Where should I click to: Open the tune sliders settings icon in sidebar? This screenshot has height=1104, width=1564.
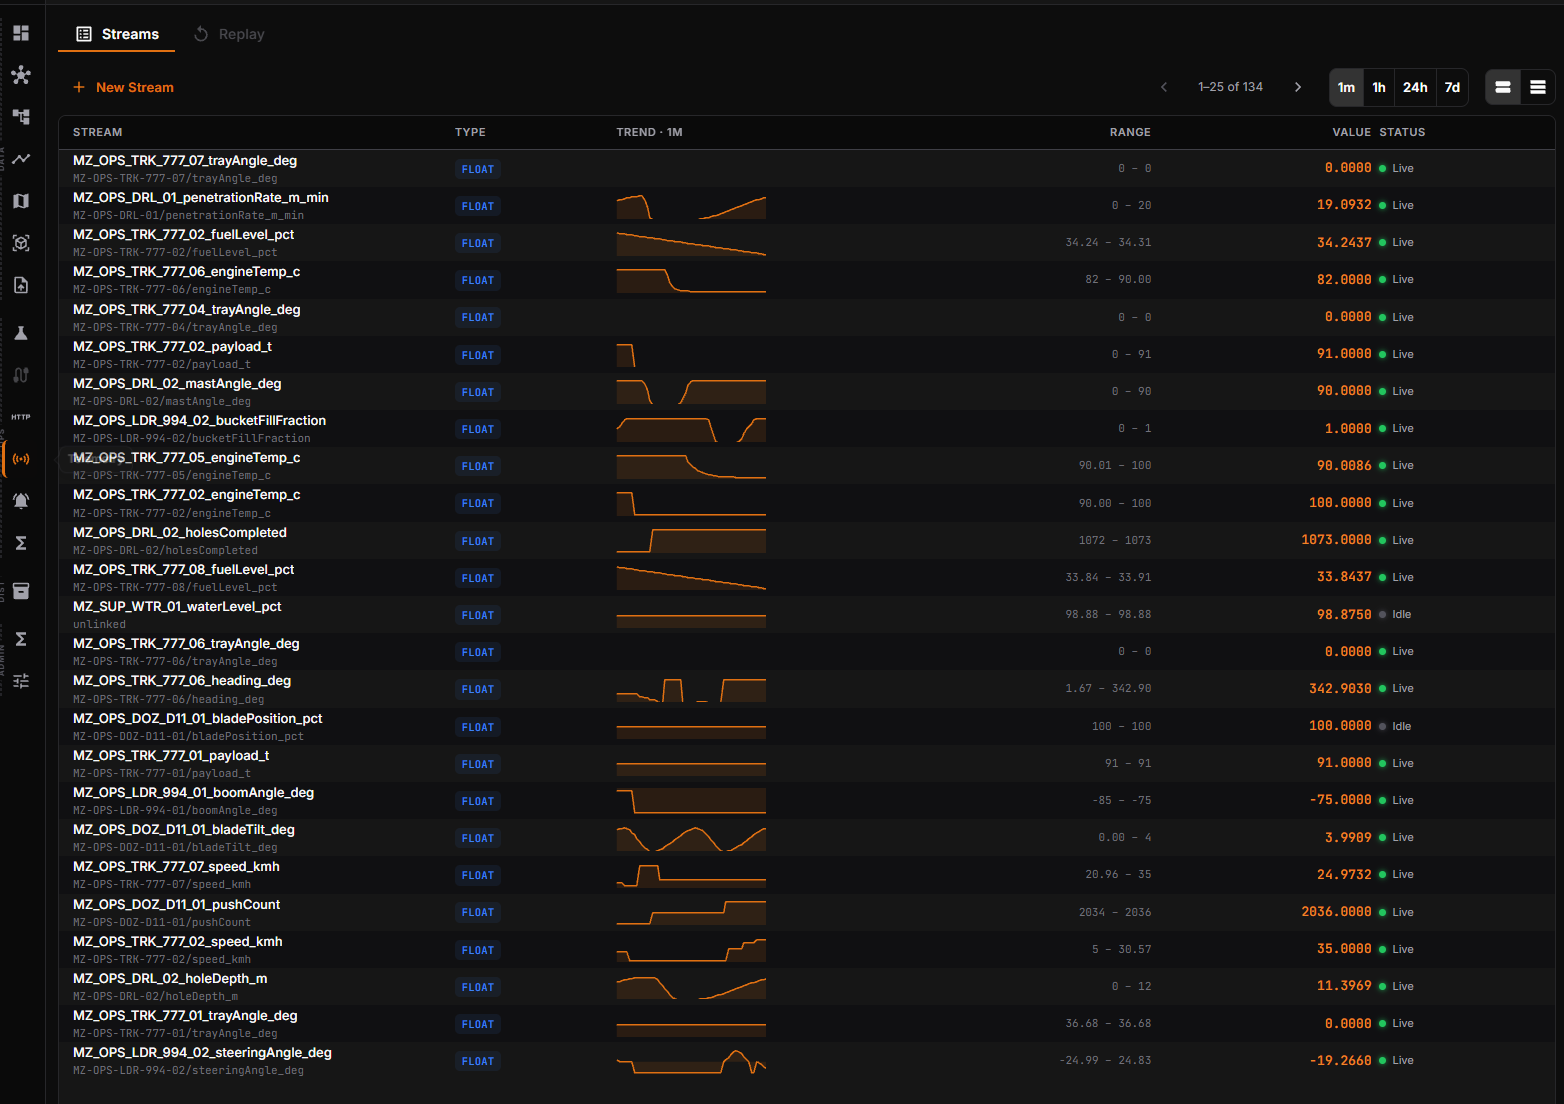(x=21, y=681)
